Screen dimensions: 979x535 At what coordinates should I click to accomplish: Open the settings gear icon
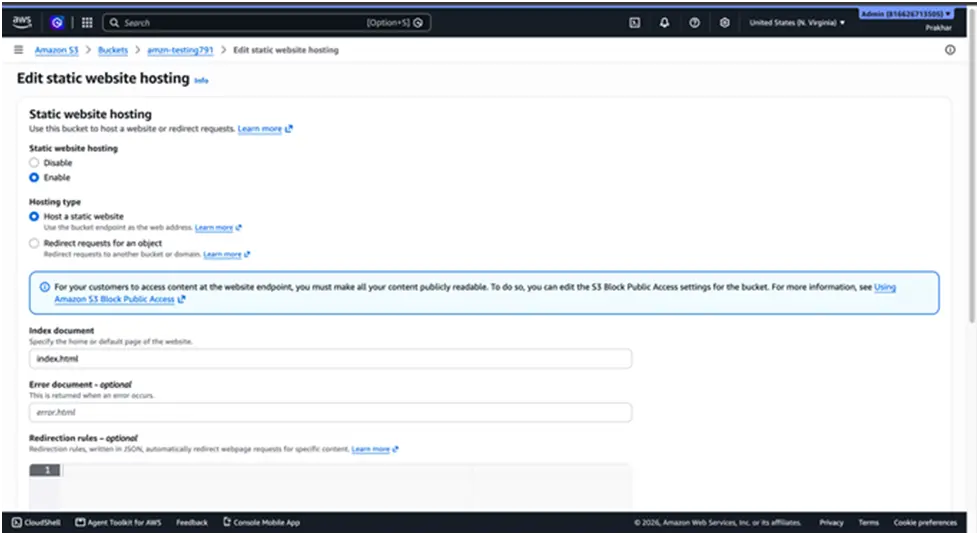coord(724,22)
